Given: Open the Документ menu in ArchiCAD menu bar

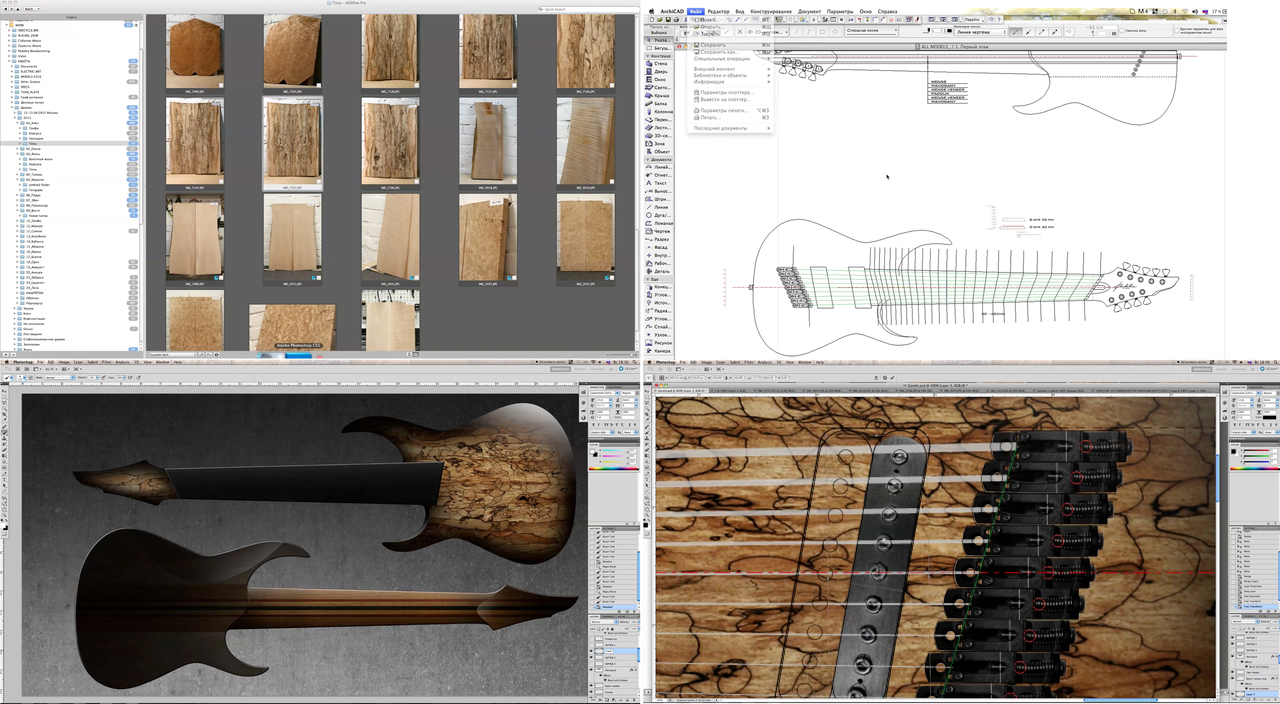Looking at the screenshot, I should click(x=809, y=11).
